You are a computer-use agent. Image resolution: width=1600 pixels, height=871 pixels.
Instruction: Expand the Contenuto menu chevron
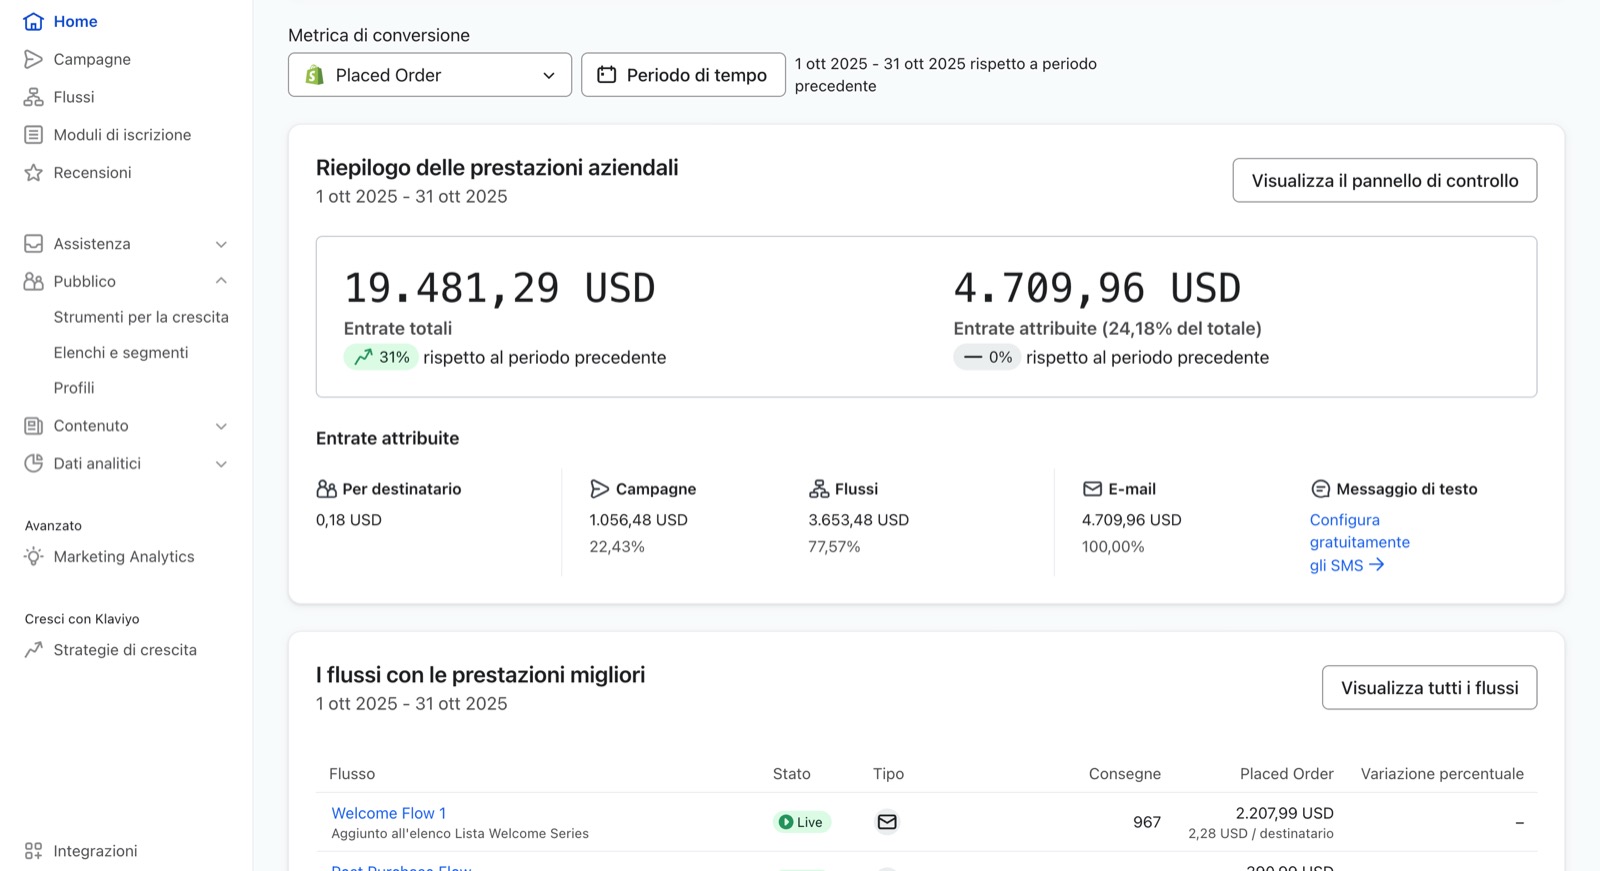(x=221, y=426)
